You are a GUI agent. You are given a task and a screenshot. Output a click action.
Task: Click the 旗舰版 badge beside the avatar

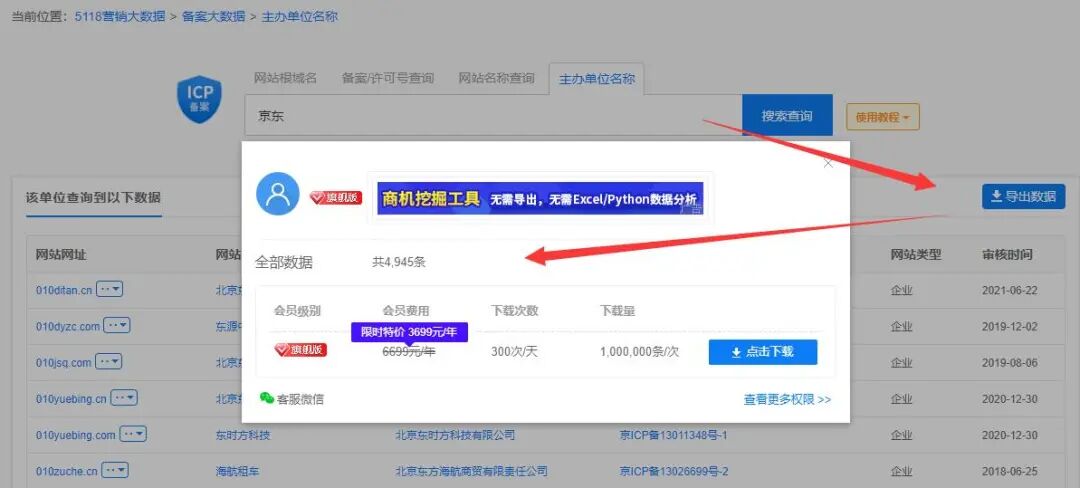(x=335, y=198)
